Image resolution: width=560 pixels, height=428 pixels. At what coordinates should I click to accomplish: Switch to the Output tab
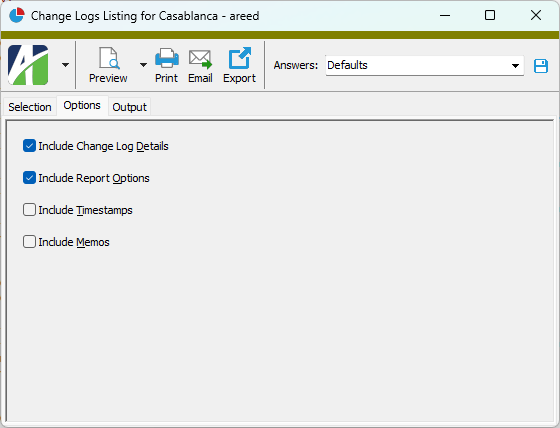(129, 107)
